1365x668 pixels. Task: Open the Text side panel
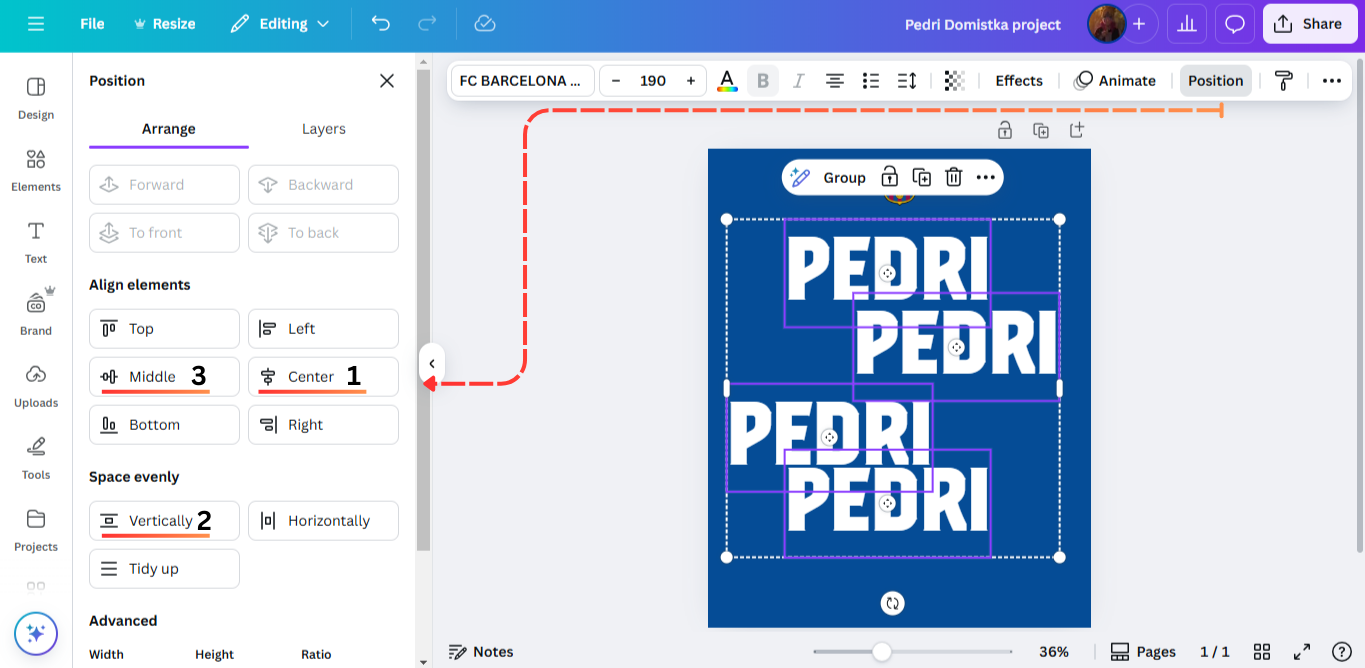coord(36,242)
